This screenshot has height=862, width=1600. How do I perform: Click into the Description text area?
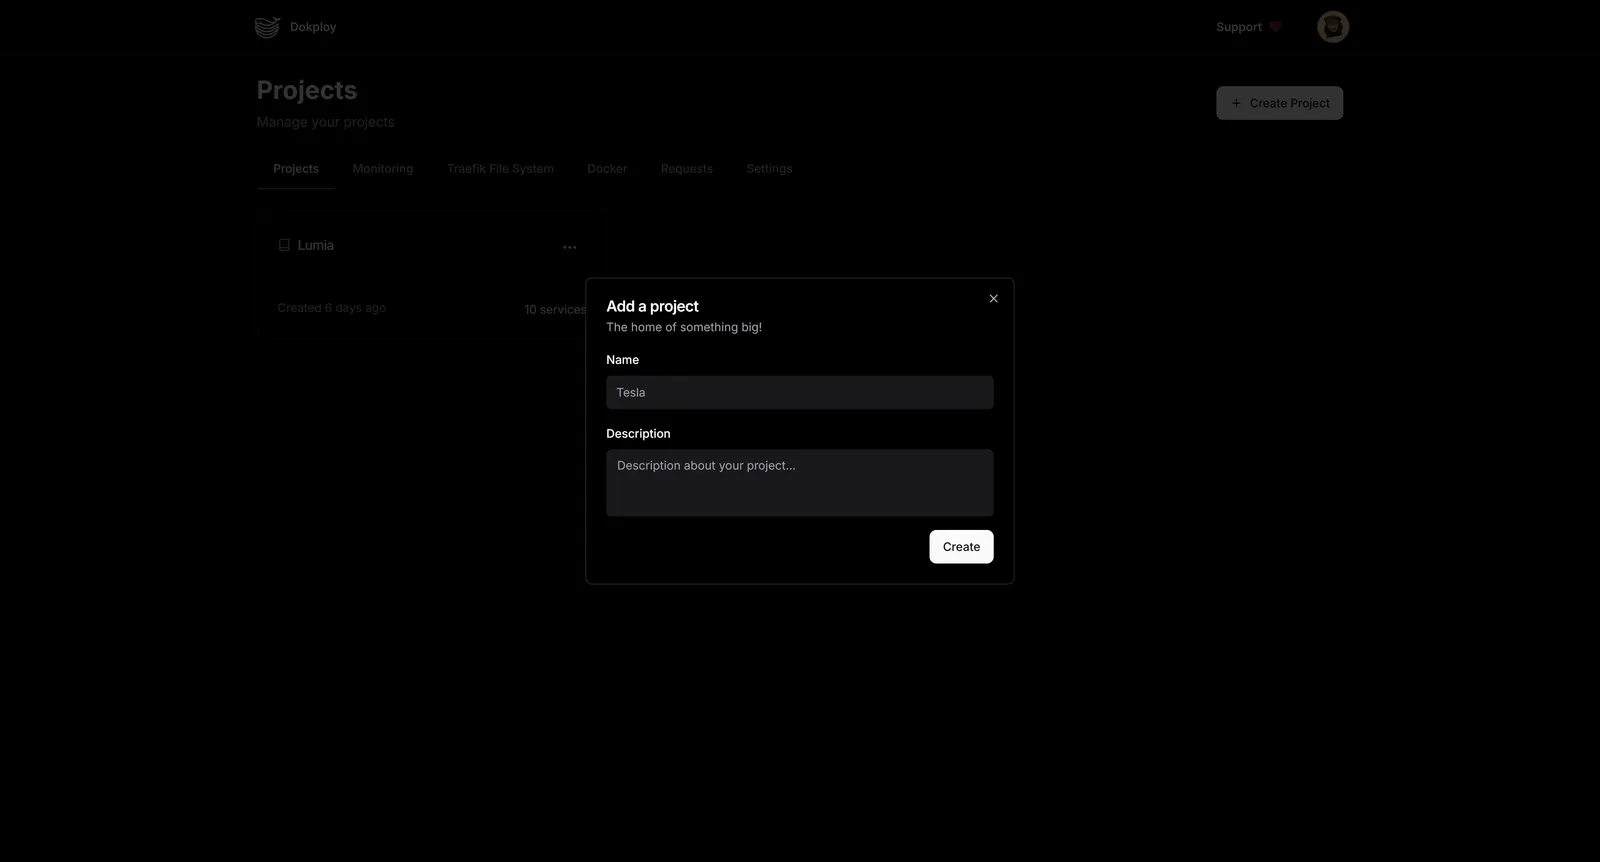(799, 483)
